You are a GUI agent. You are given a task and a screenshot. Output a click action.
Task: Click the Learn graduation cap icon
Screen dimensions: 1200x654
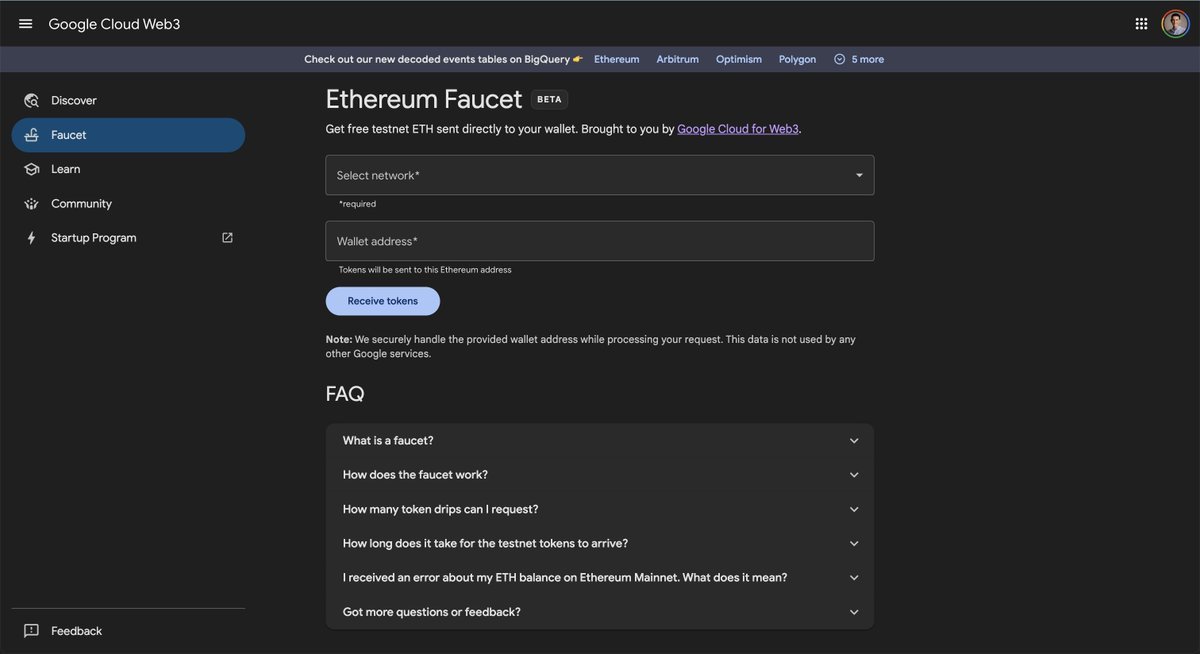tap(32, 169)
